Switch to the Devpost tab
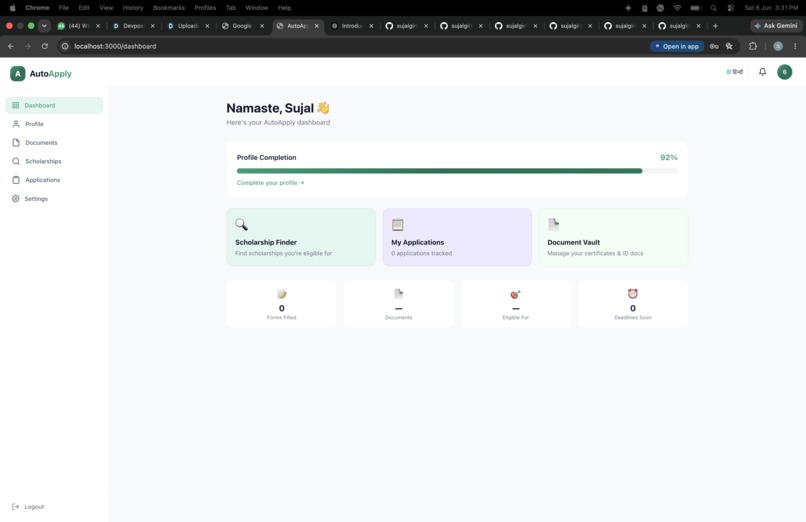 click(133, 26)
